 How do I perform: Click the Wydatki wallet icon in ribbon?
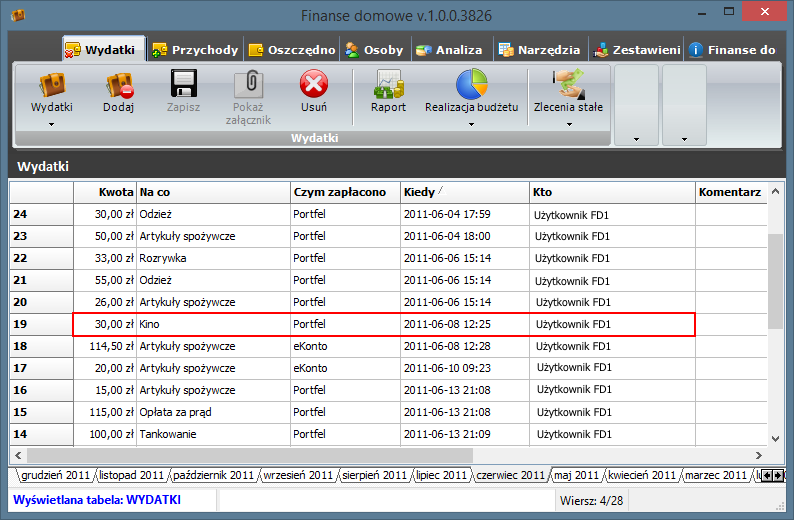[51, 85]
